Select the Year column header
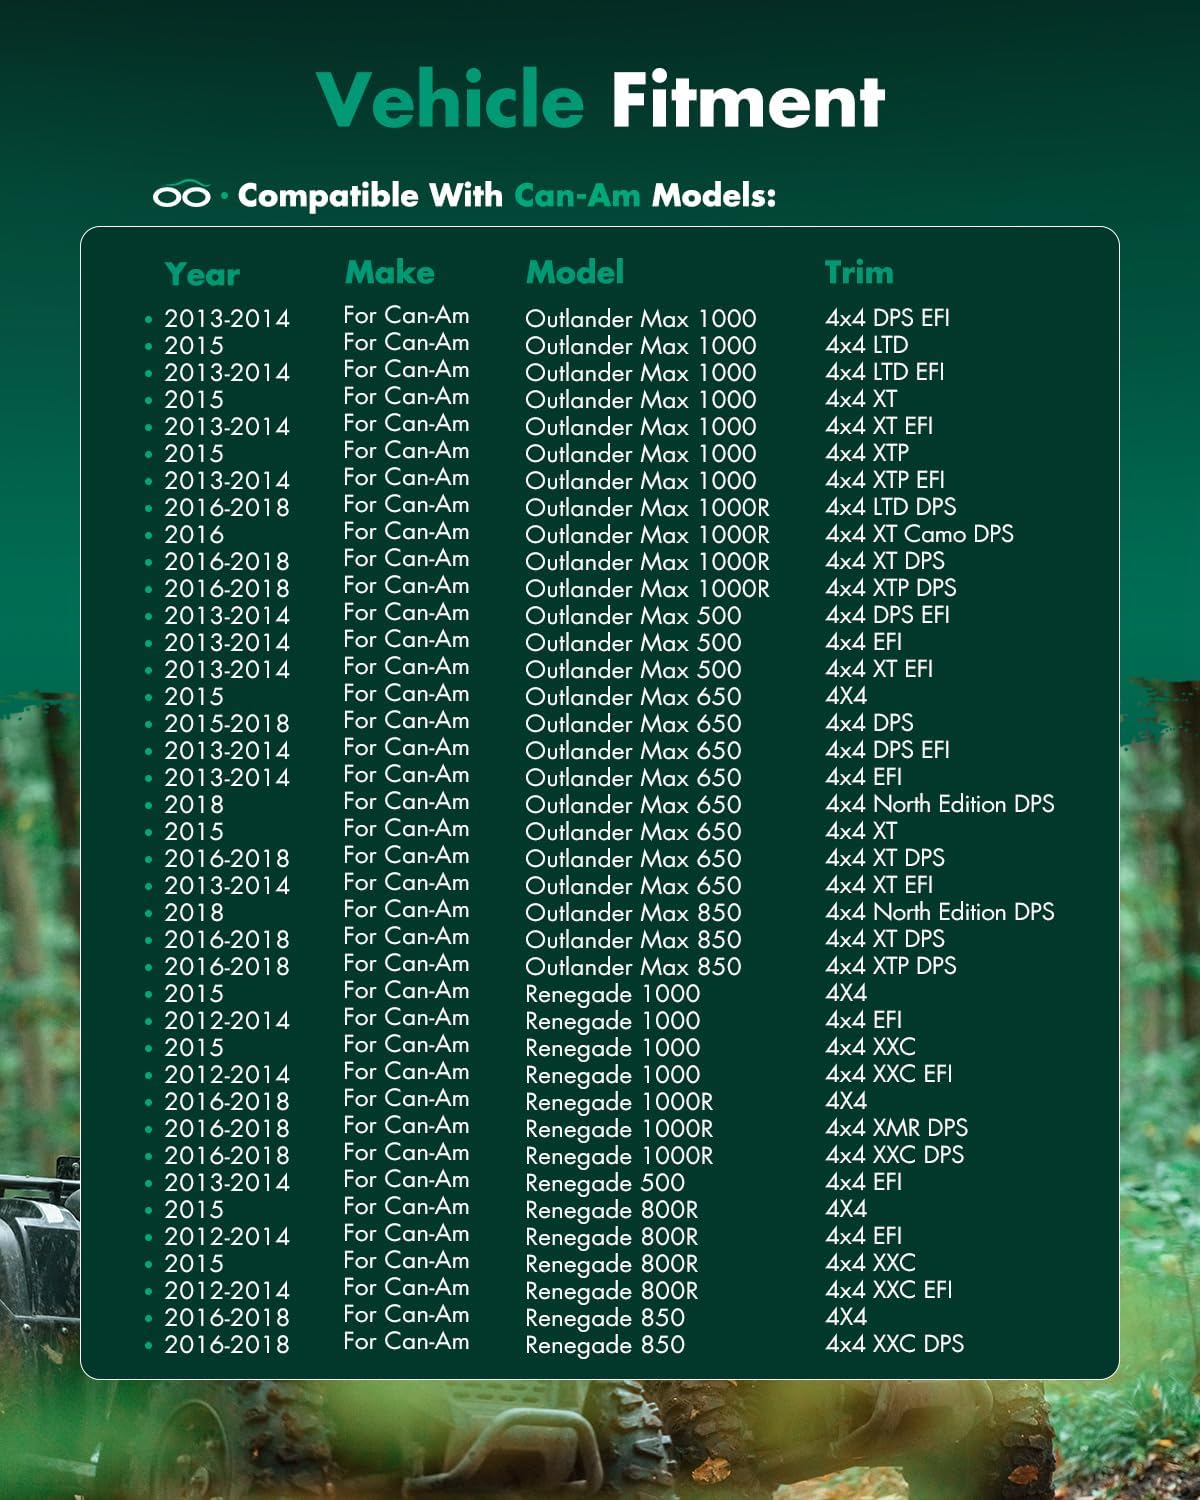Viewport: 1200px width, 1500px height. (202, 274)
